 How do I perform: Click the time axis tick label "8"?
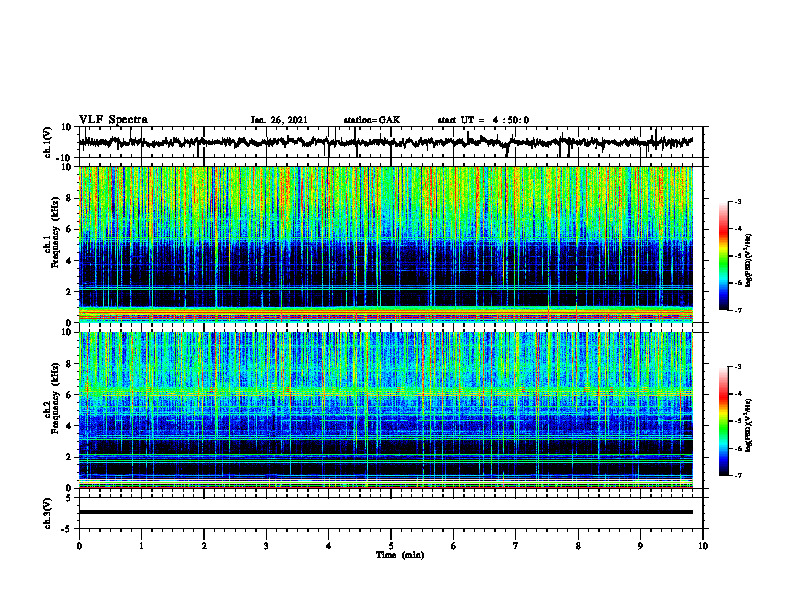pyautogui.click(x=578, y=546)
